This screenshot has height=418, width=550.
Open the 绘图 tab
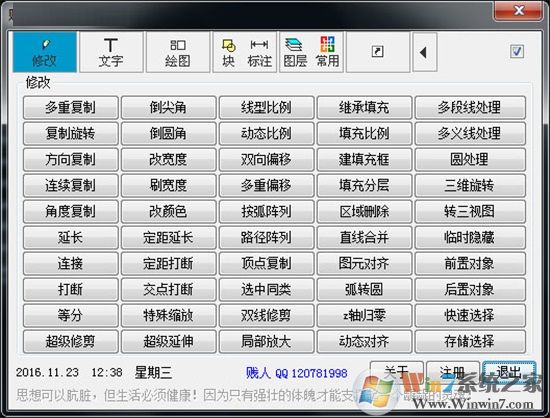click(178, 52)
